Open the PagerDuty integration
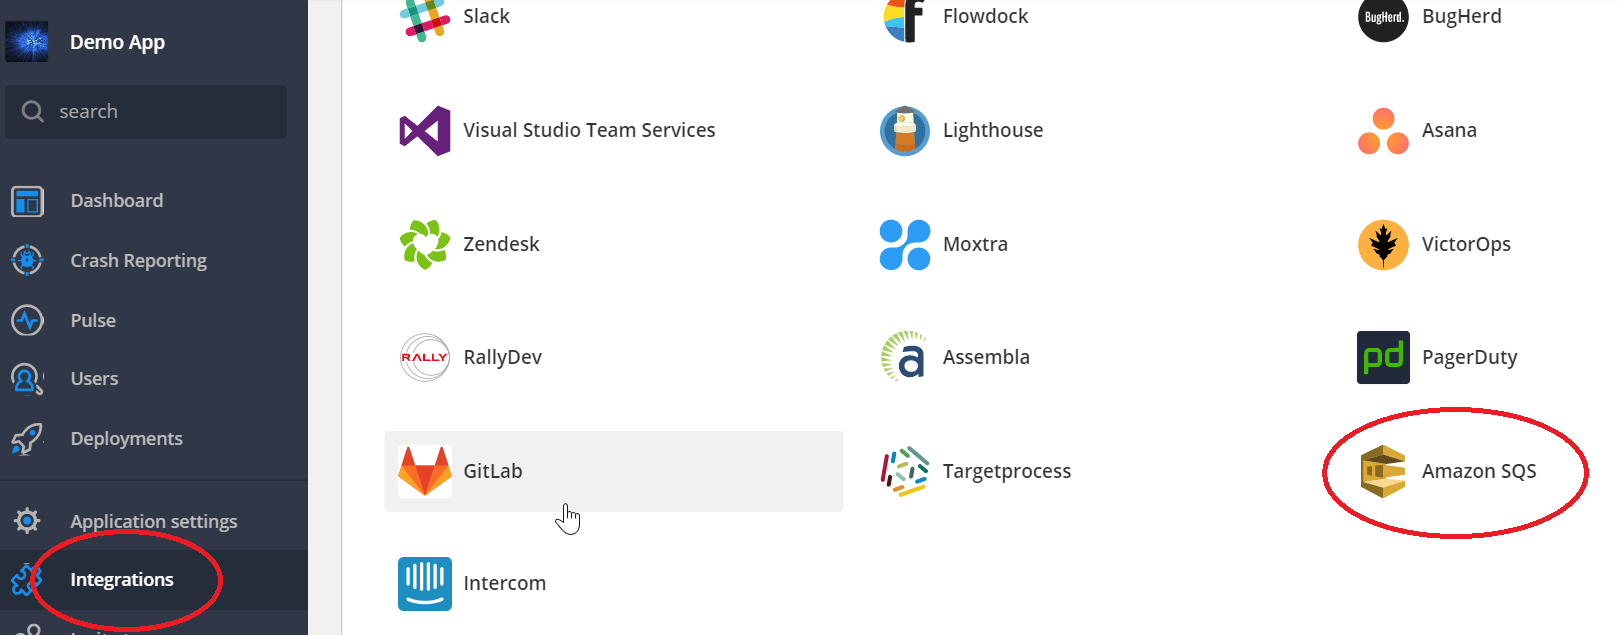The image size is (1620, 635). [x=1383, y=356]
